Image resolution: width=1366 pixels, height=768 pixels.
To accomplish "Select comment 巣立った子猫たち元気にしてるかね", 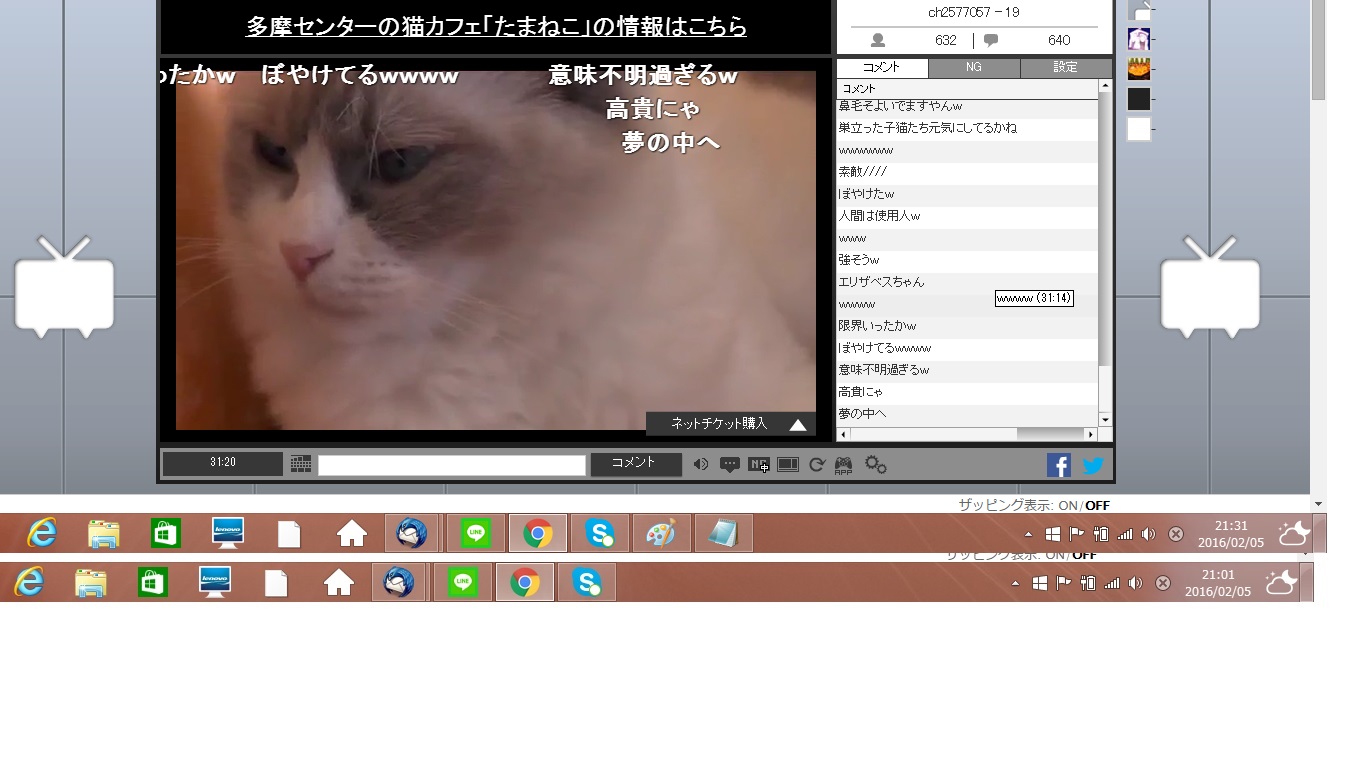I will (967, 128).
